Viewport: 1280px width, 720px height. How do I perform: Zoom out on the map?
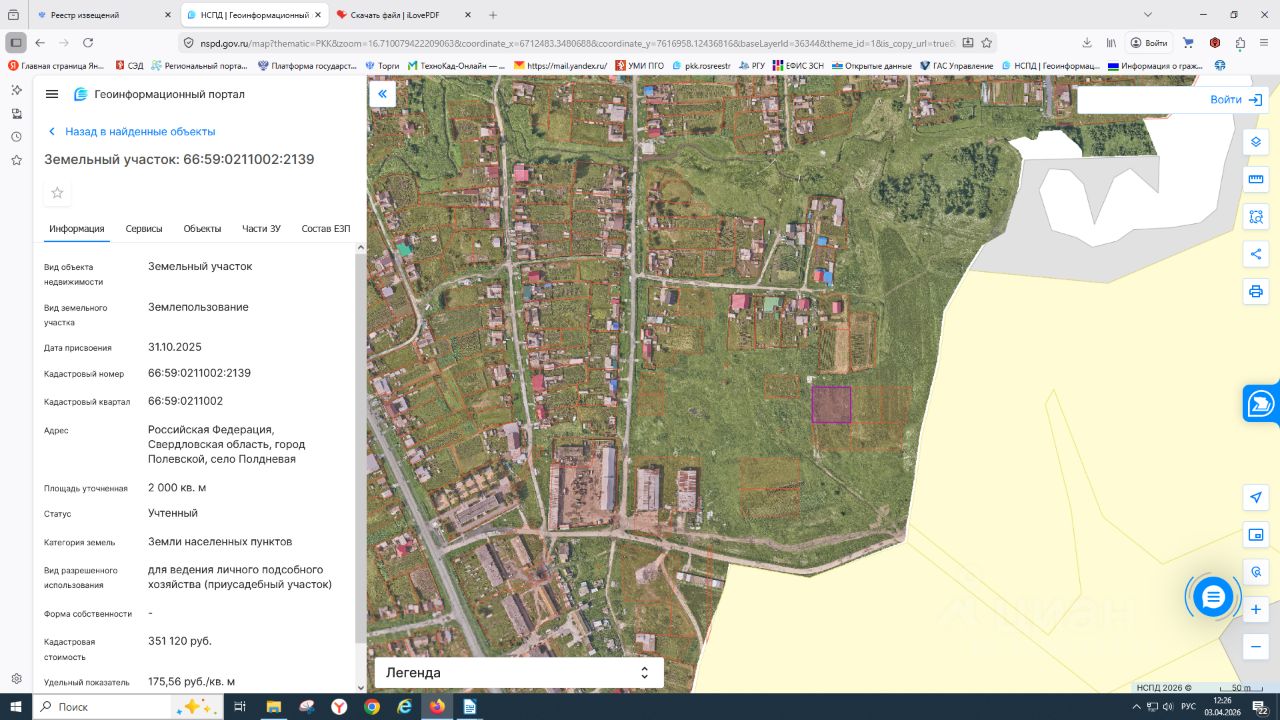pyautogui.click(x=1255, y=646)
